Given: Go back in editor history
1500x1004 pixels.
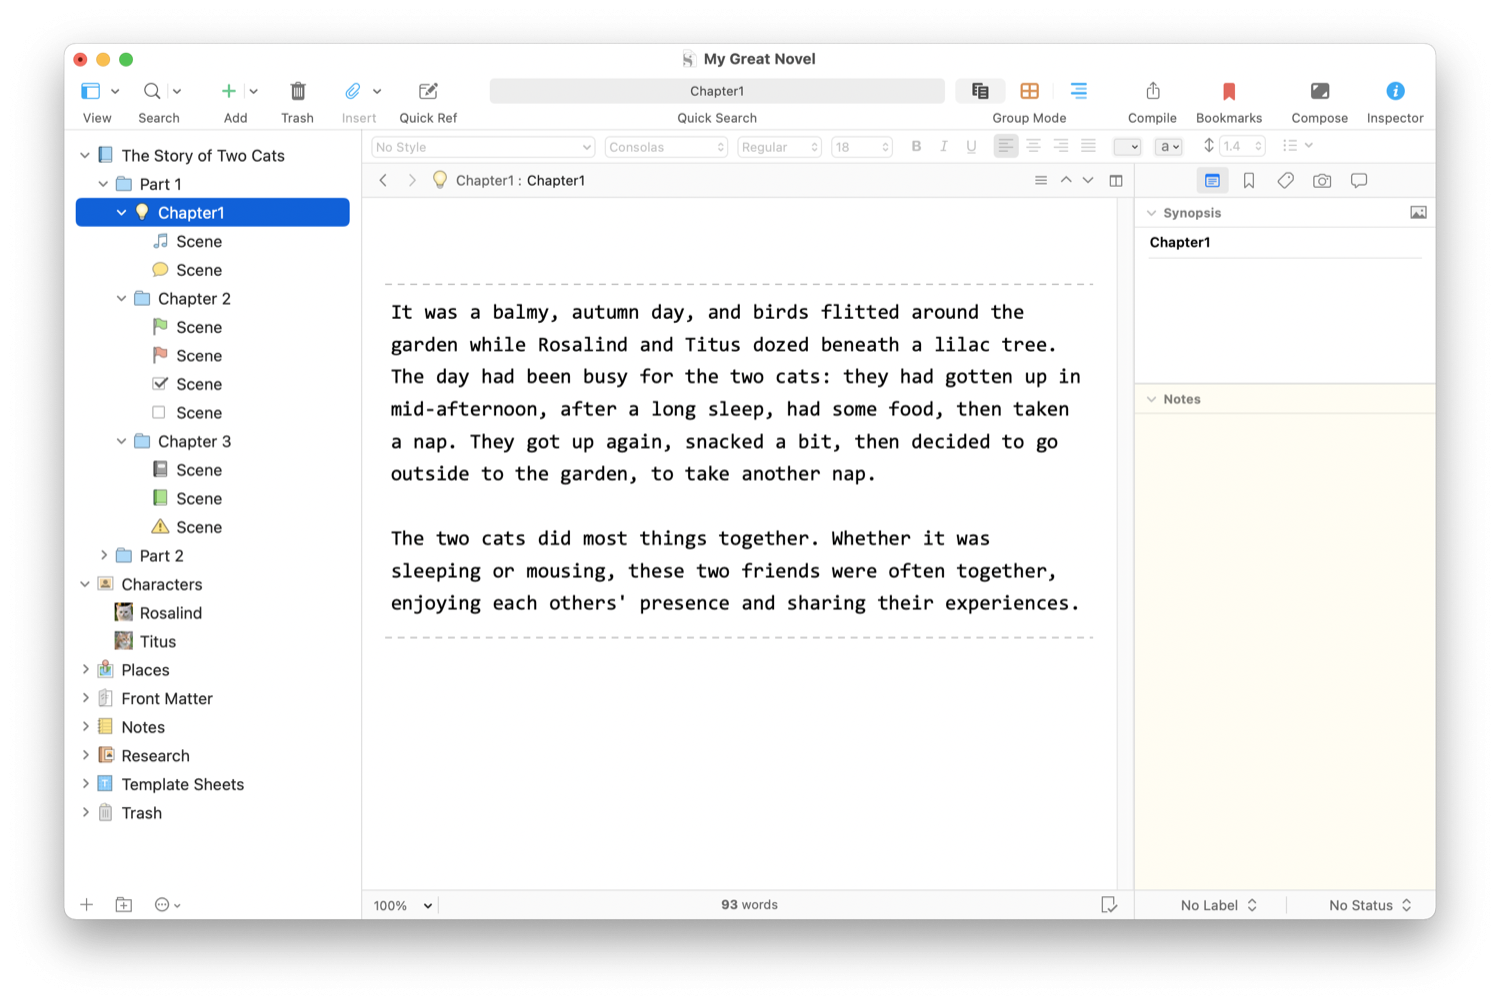Looking at the screenshot, I should [383, 181].
